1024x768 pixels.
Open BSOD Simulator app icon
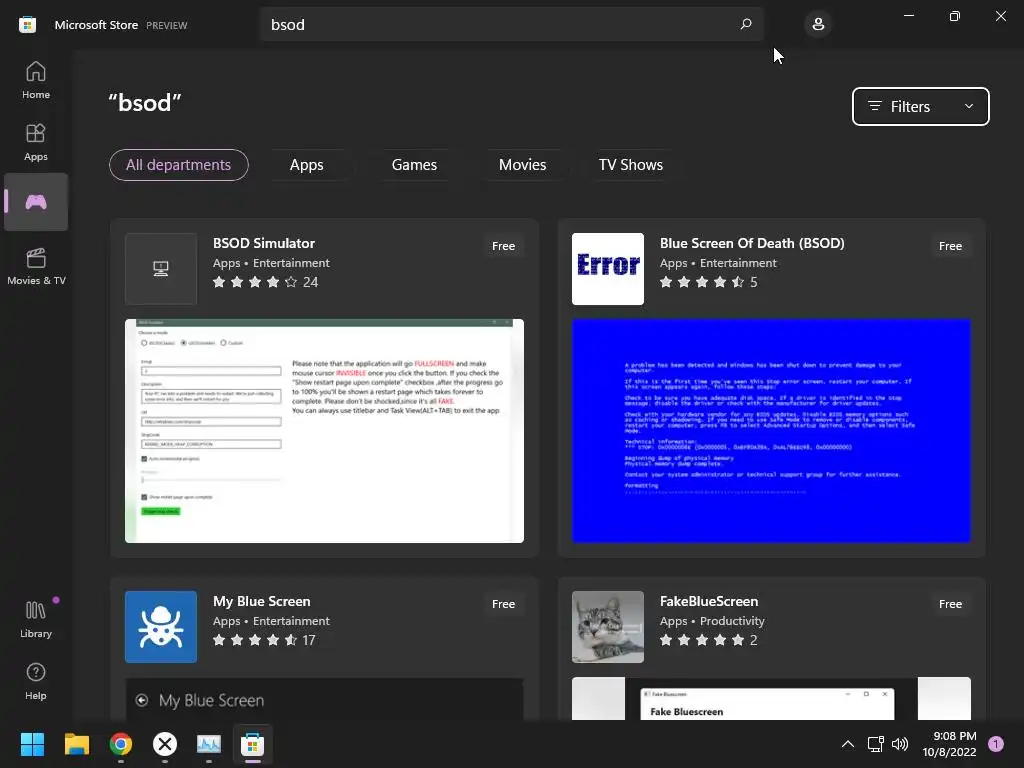pos(161,268)
